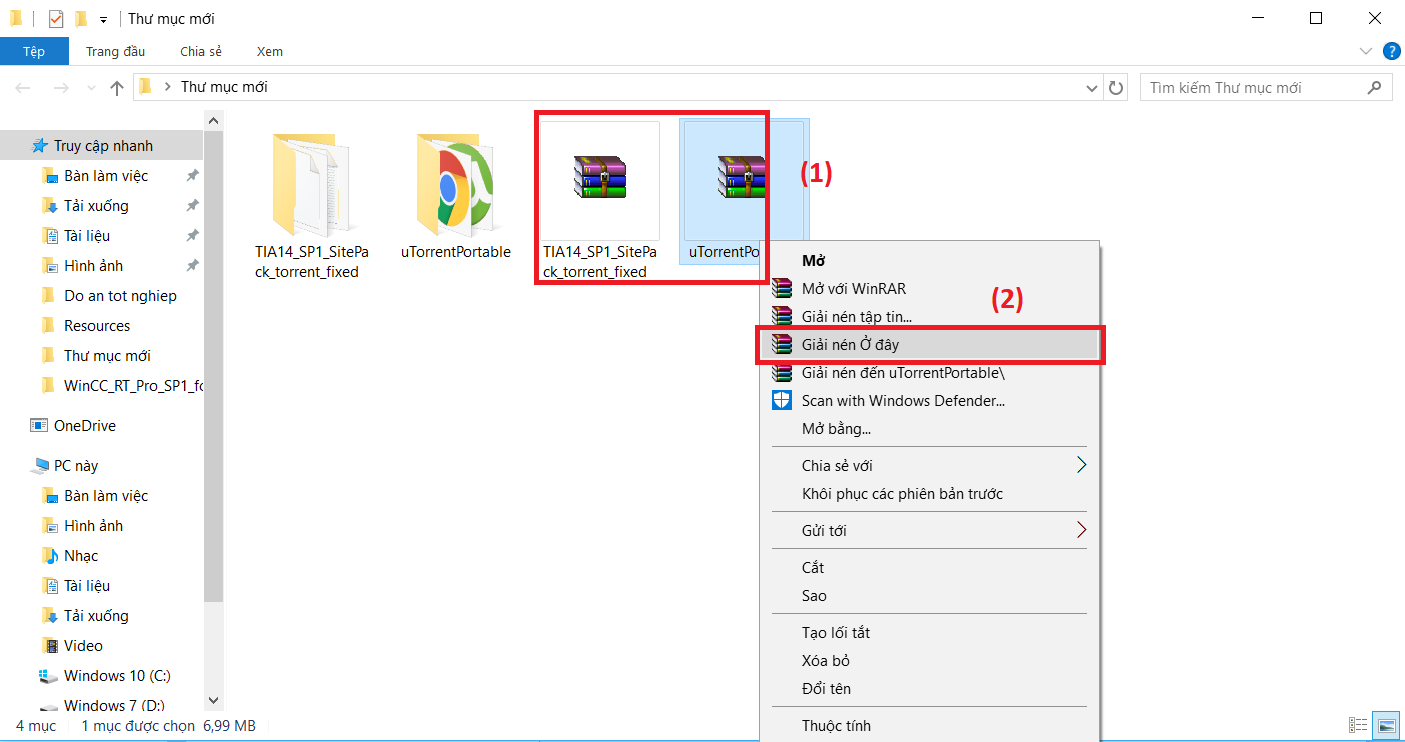Expand the Gửi tới submenu arrow
Image resolution: width=1405 pixels, height=742 pixels.
pyautogui.click(x=1081, y=530)
